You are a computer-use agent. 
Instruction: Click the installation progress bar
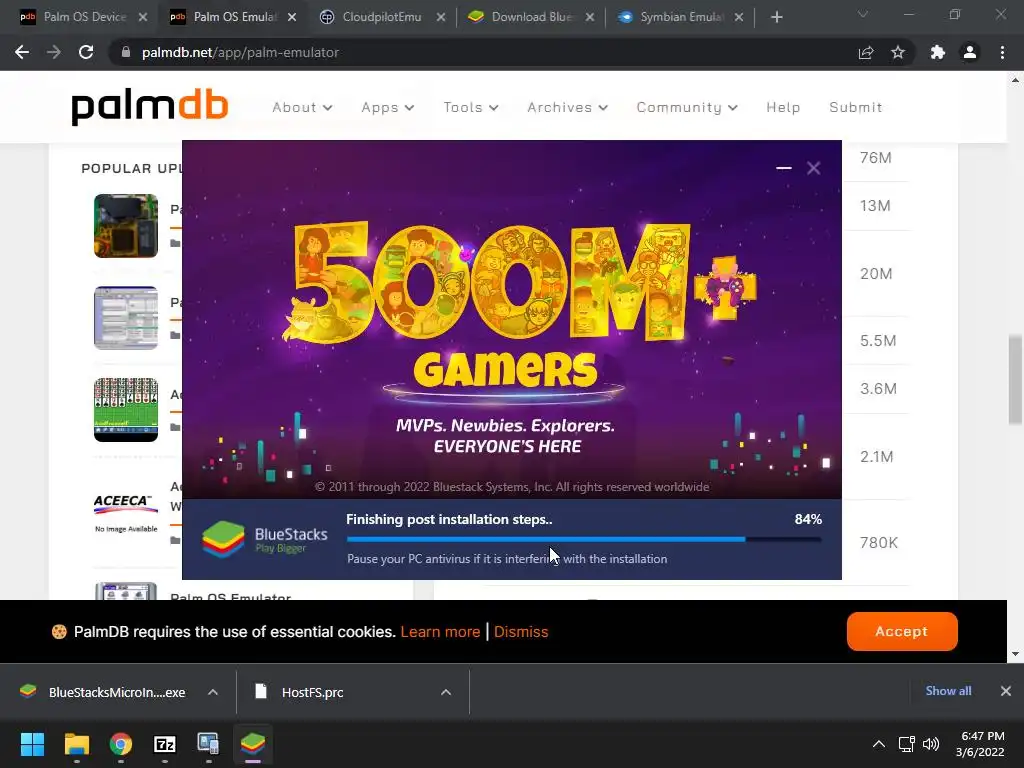tap(583, 539)
